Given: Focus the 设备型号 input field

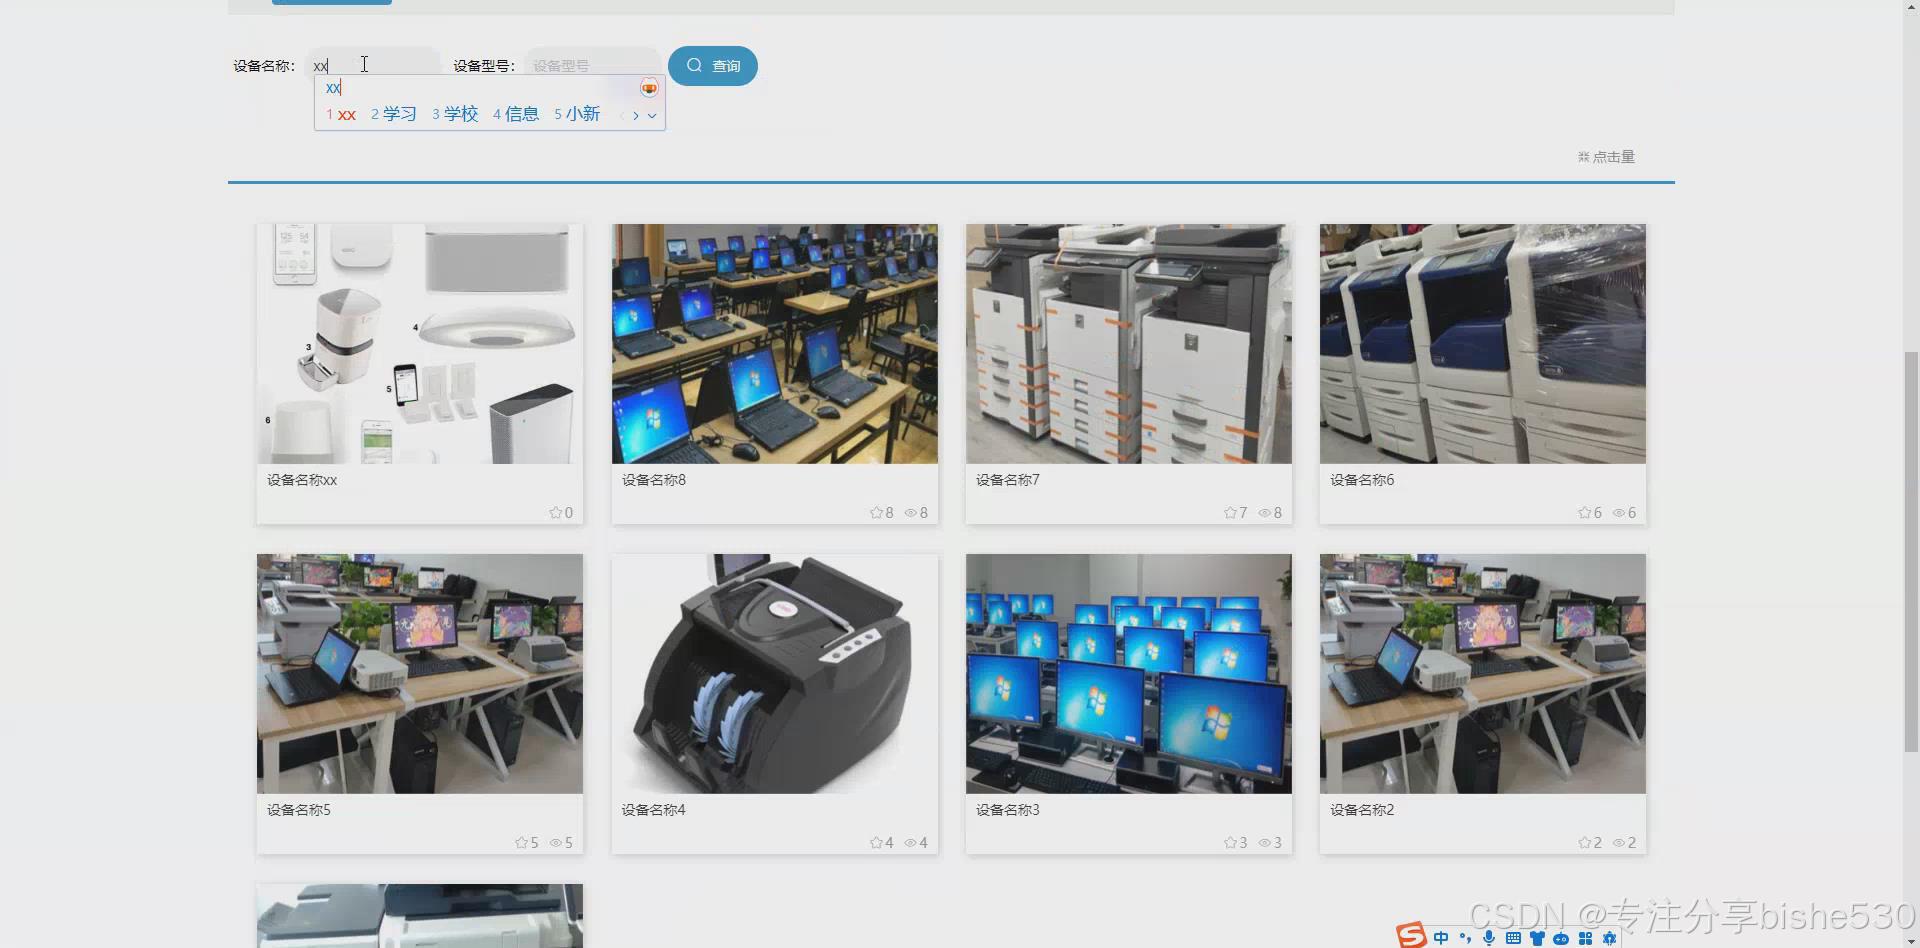Looking at the screenshot, I should [592, 66].
